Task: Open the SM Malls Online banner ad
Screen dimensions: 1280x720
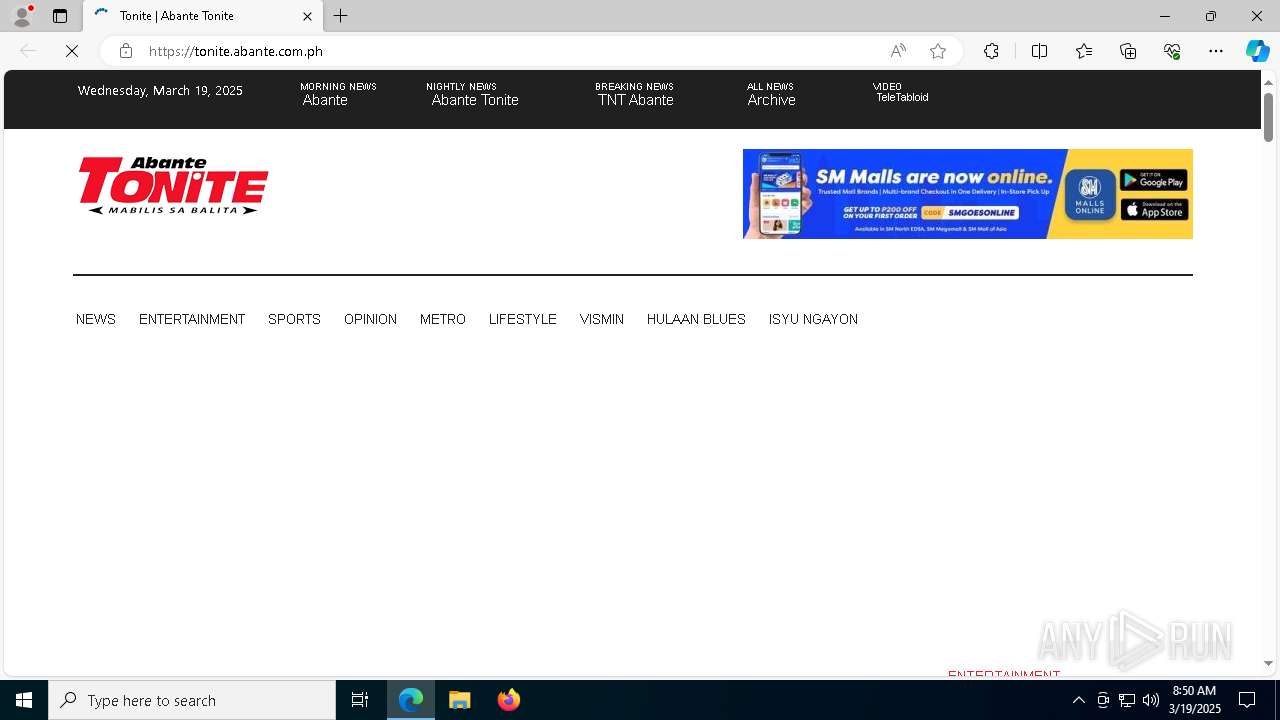Action: 967,194
